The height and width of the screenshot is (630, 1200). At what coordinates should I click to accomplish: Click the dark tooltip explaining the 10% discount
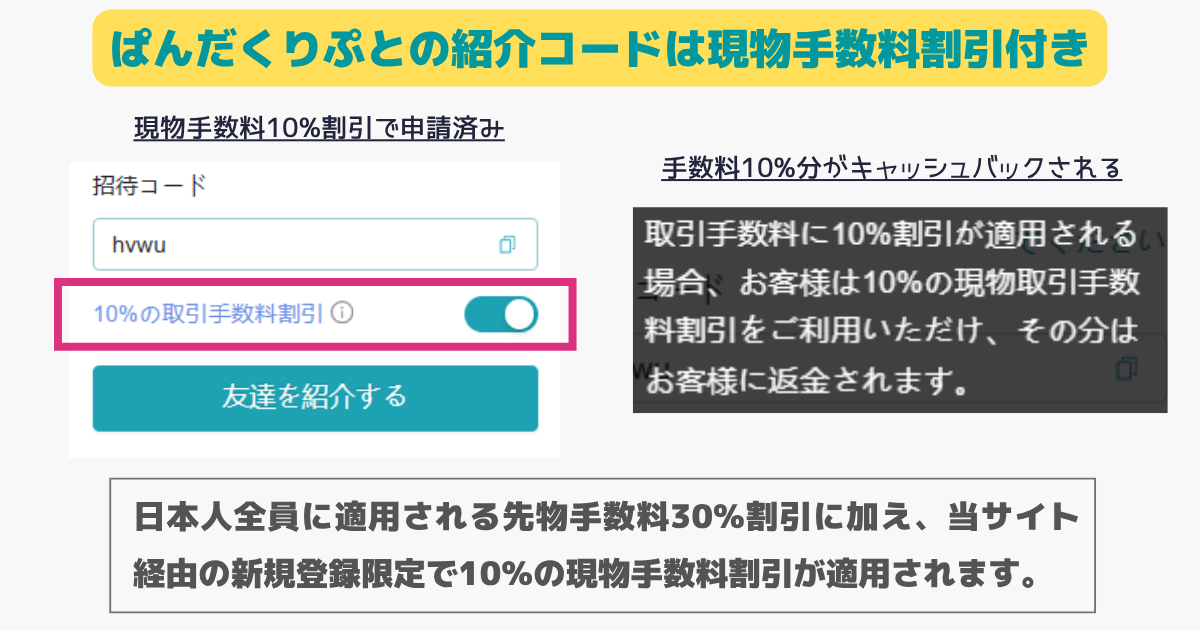point(900,310)
